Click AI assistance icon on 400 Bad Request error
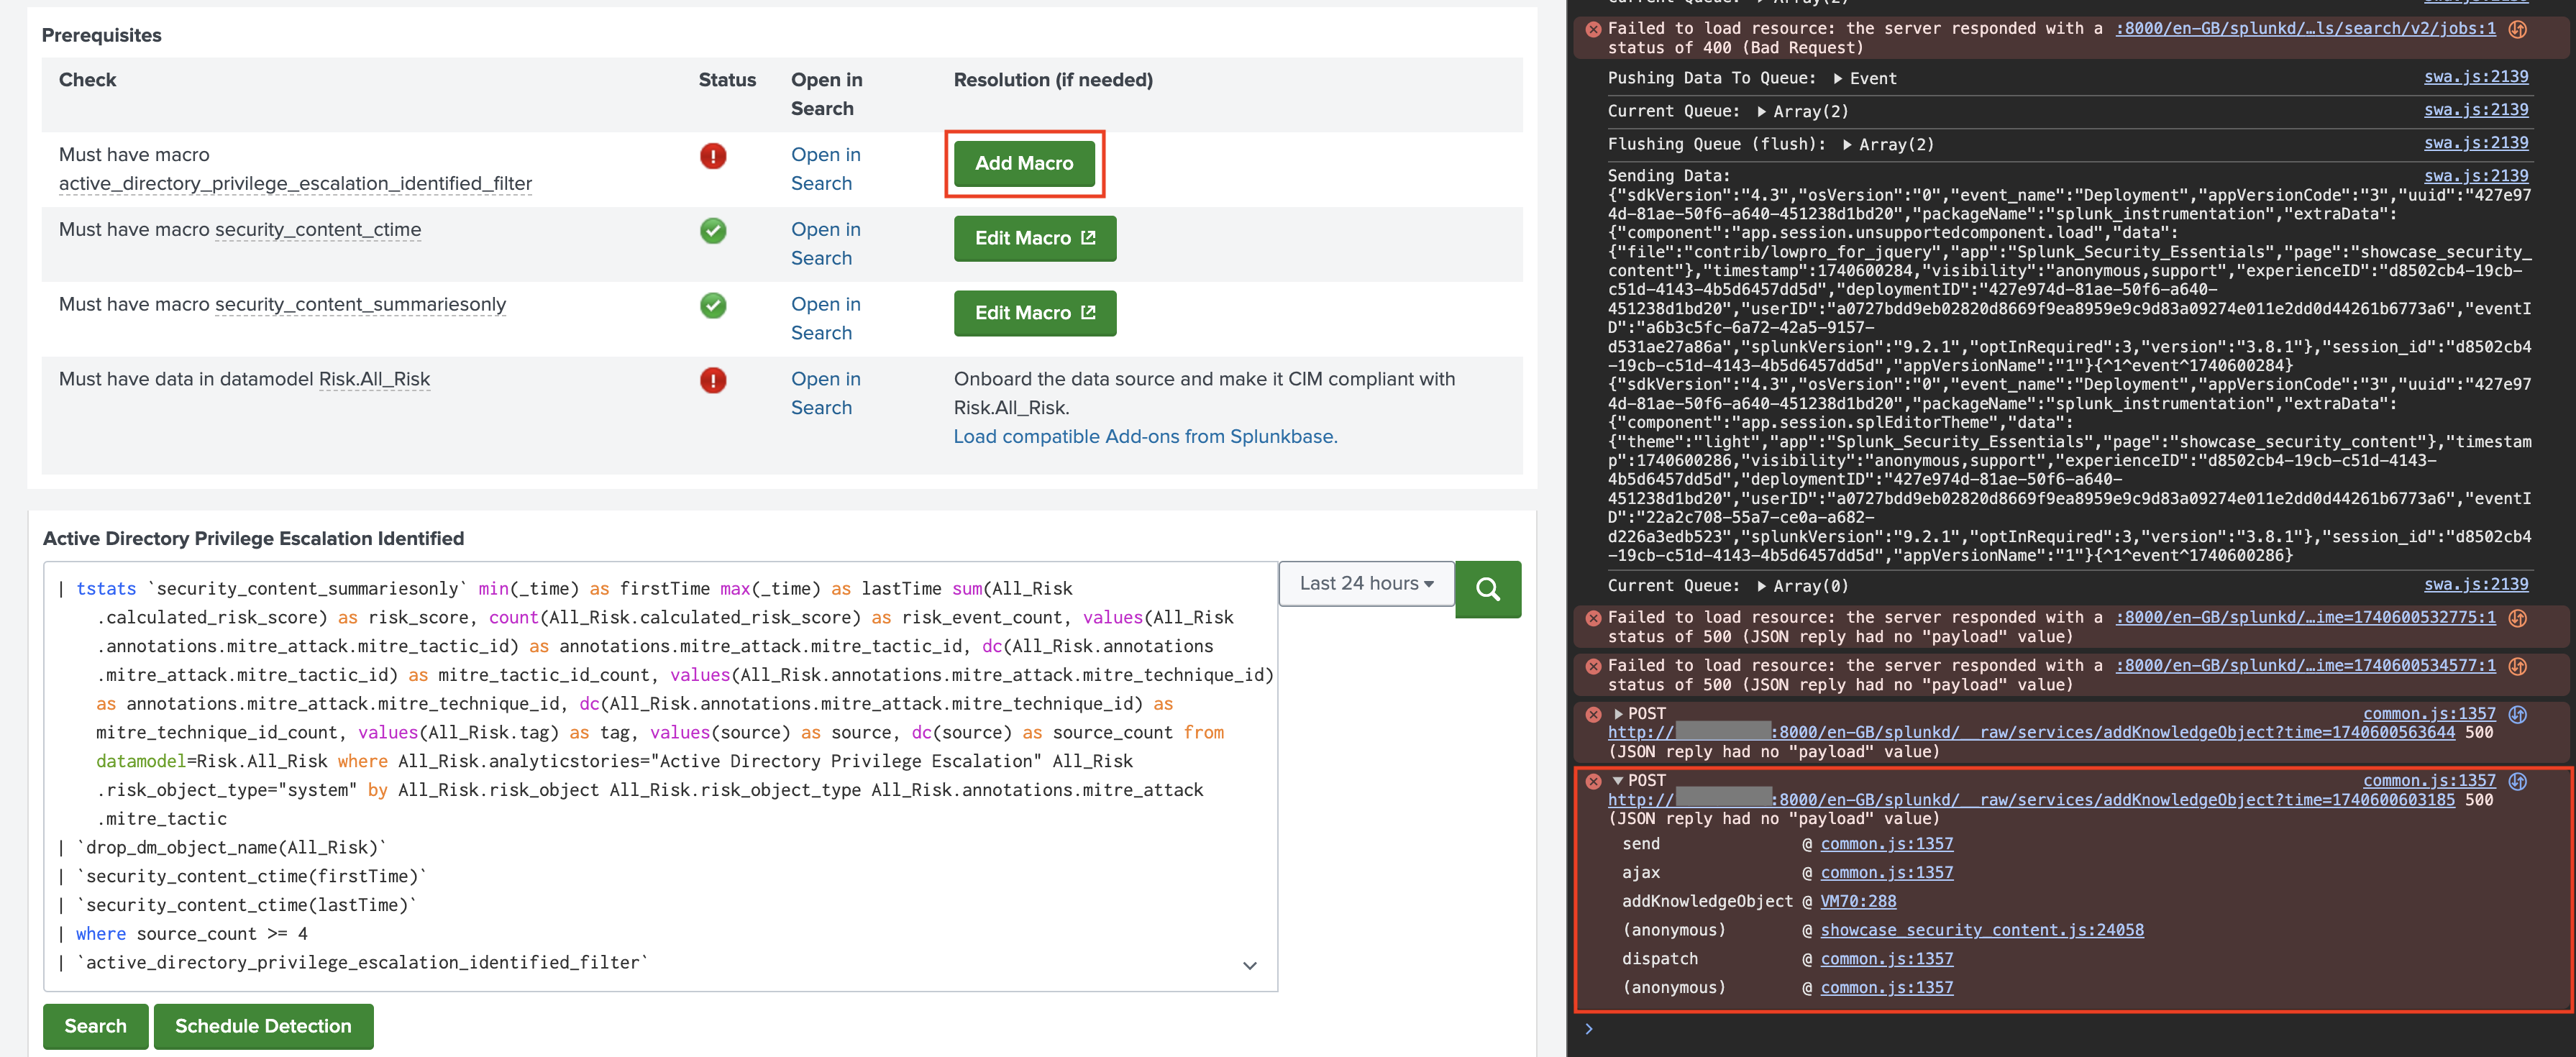Image resolution: width=2576 pixels, height=1057 pixels. coord(2517,29)
